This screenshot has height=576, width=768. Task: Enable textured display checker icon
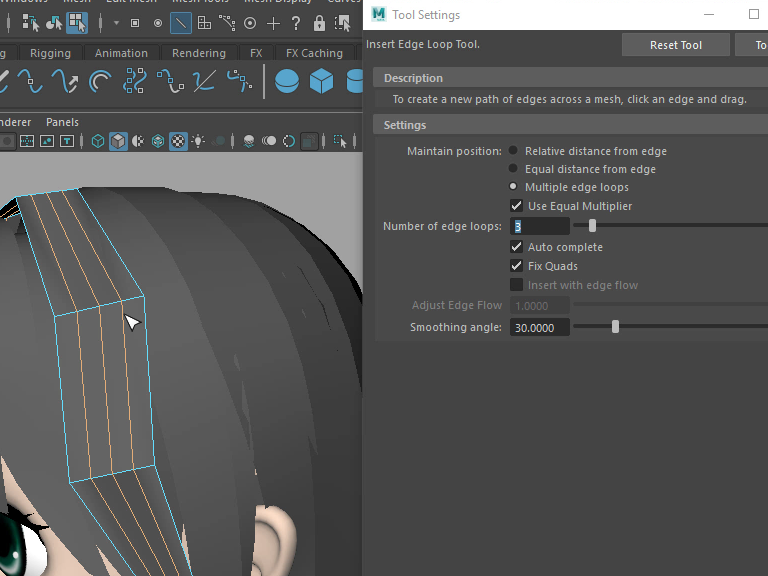178,141
